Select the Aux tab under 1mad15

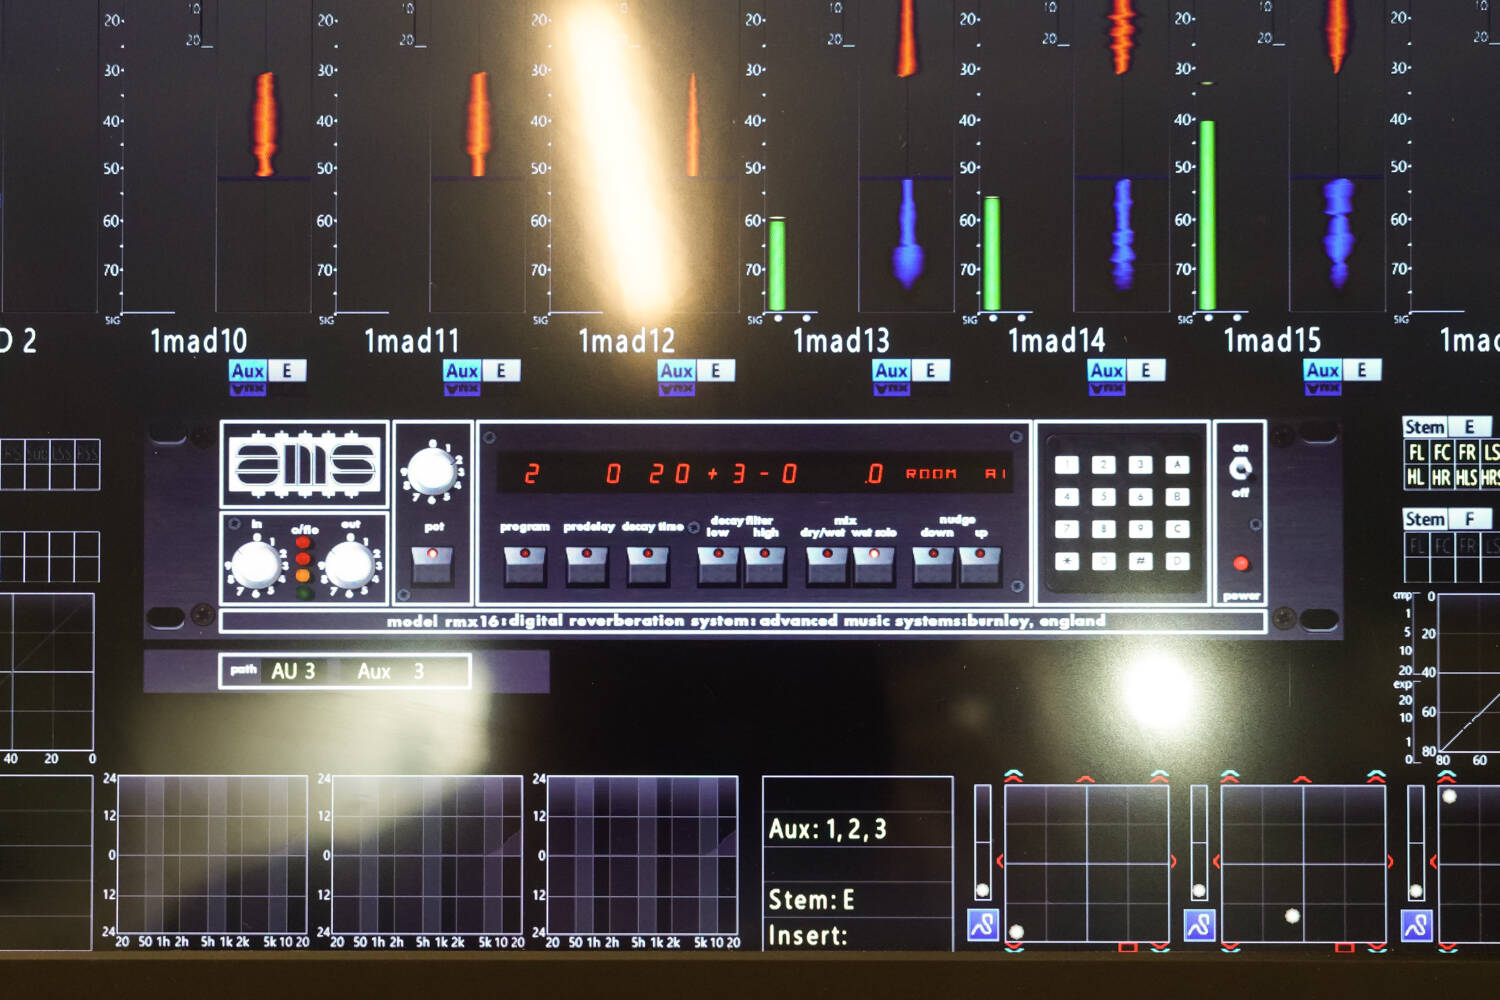click(x=1322, y=371)
